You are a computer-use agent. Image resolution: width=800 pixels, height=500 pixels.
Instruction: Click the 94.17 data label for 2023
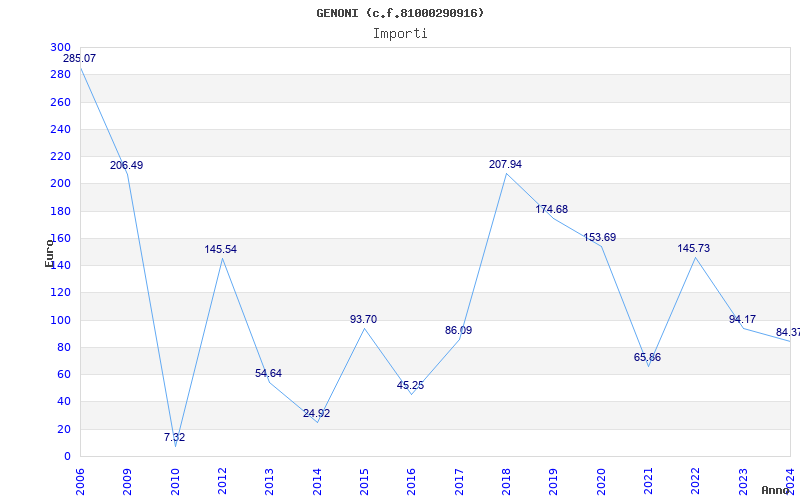point(742,320)
